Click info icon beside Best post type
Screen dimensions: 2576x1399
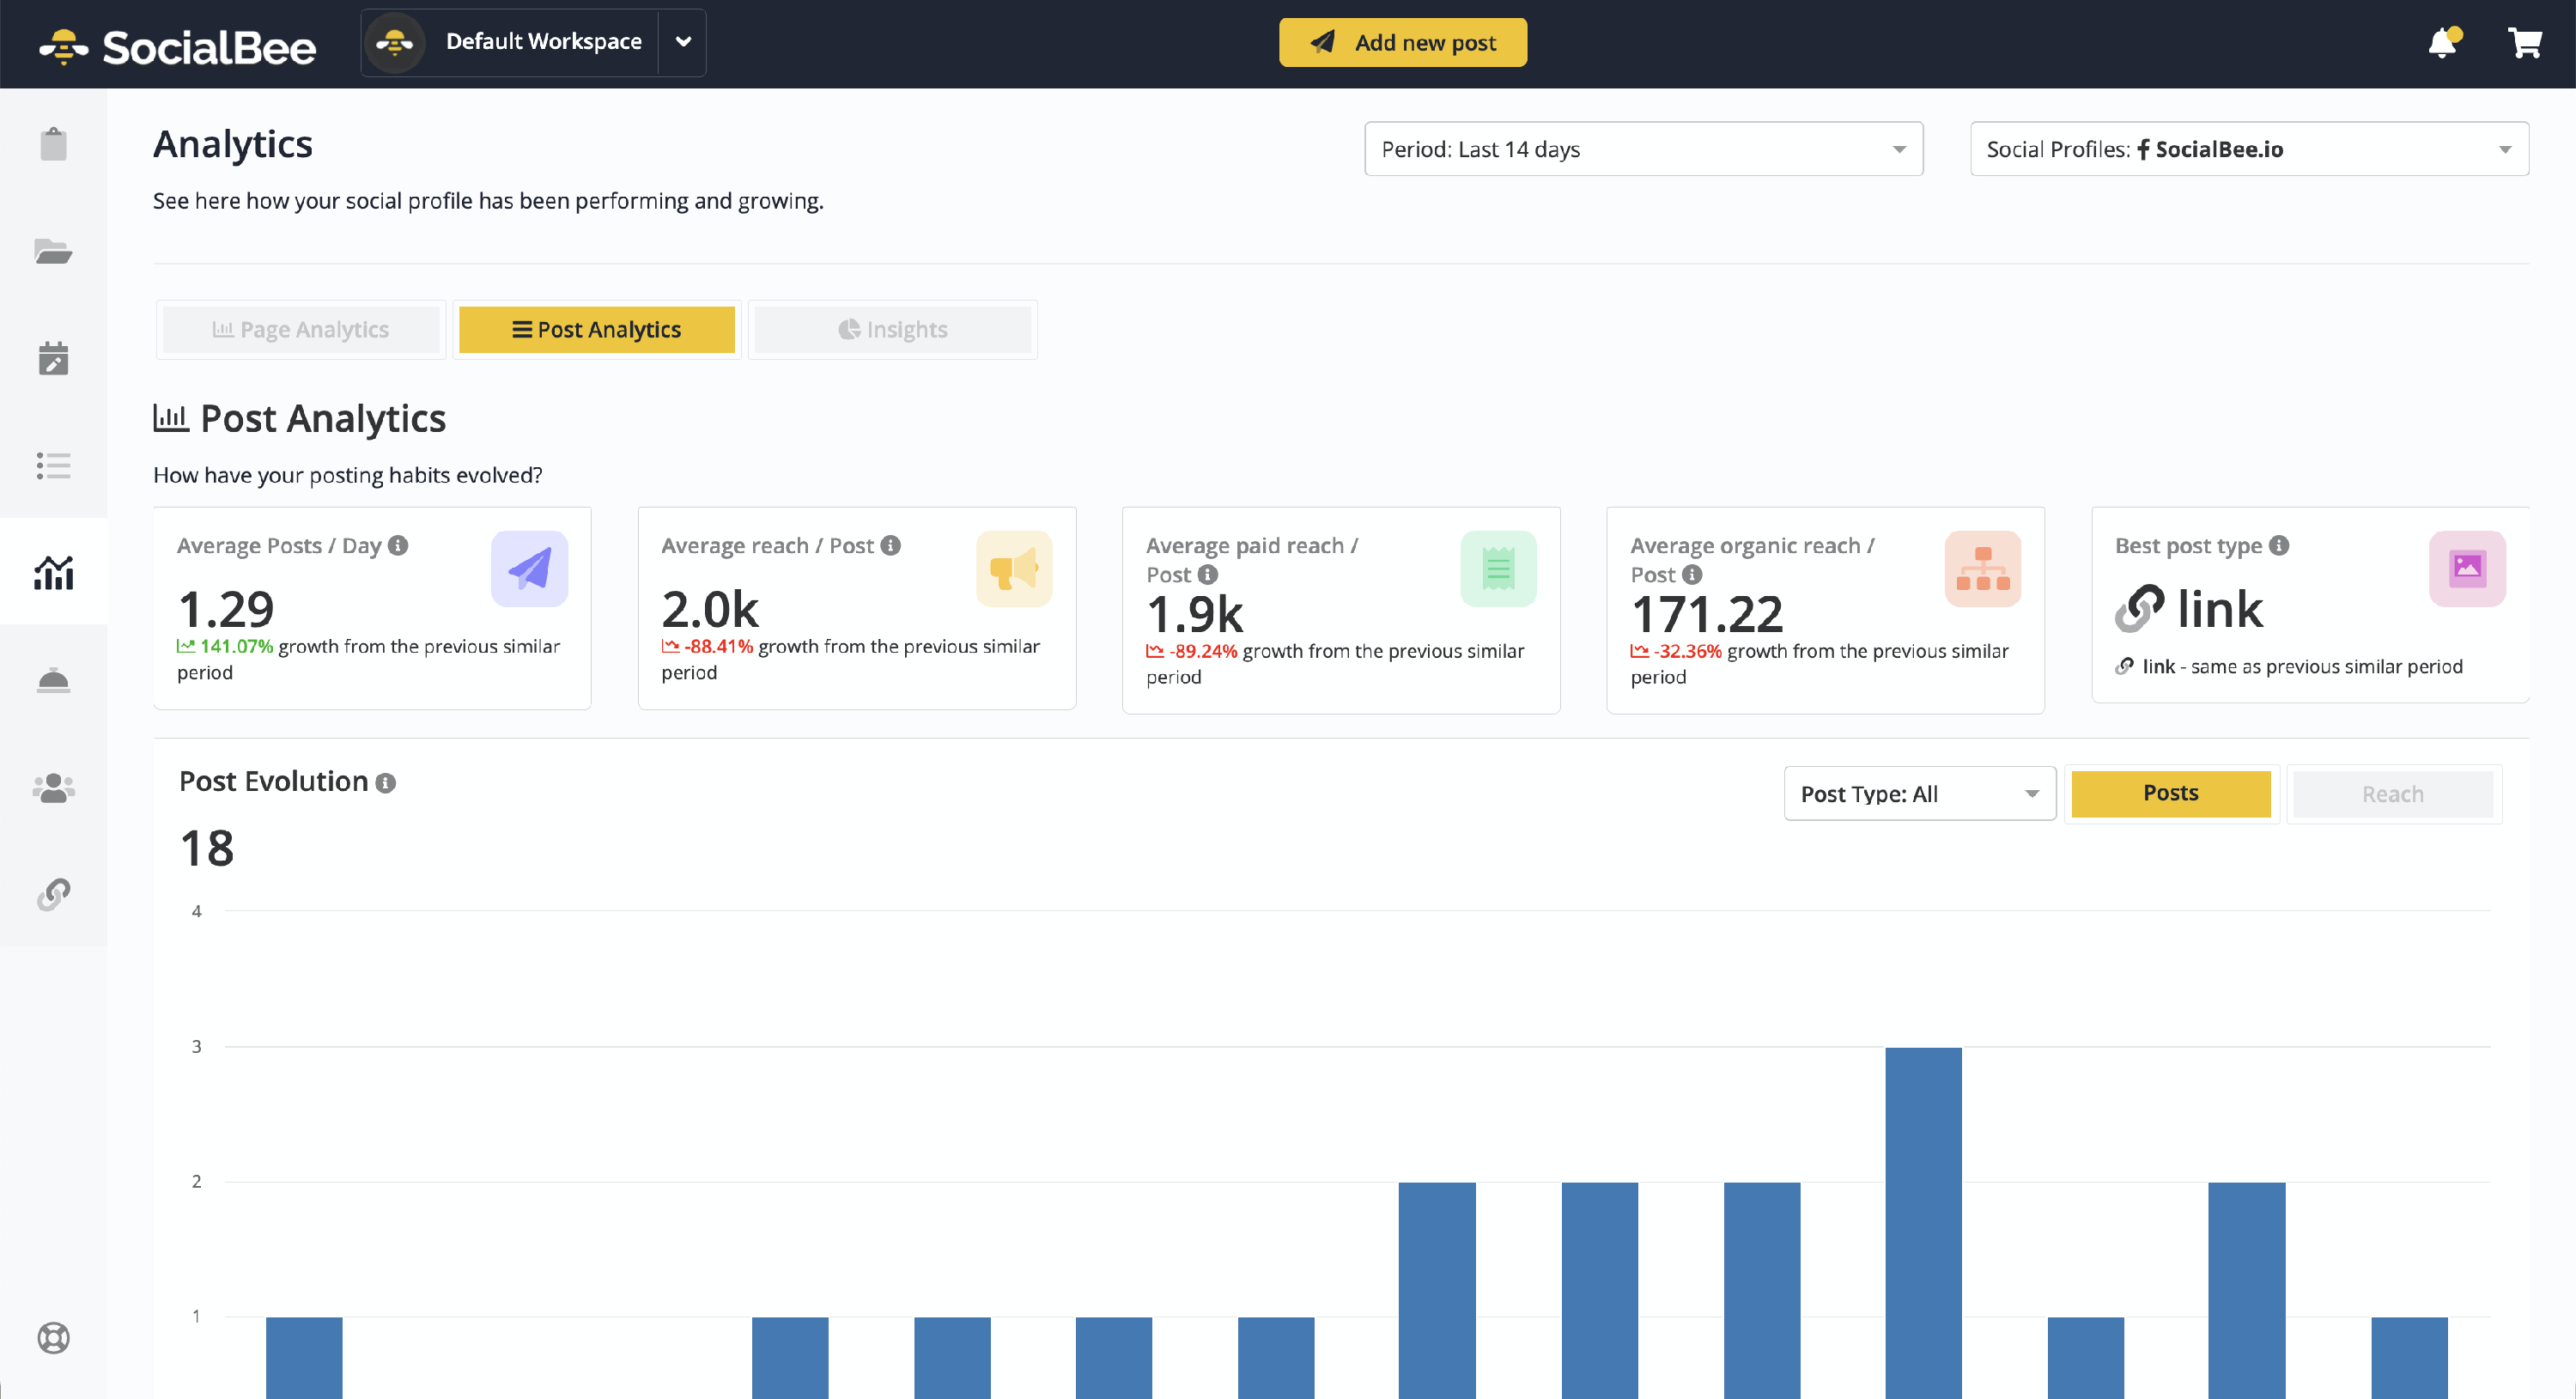click(2278, 545)
